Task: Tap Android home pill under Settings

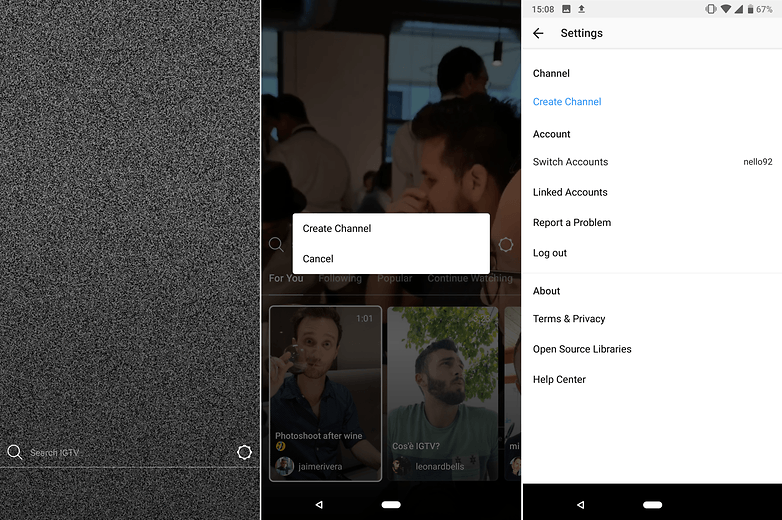Action: pyautogui.click(x=652, y=505)
